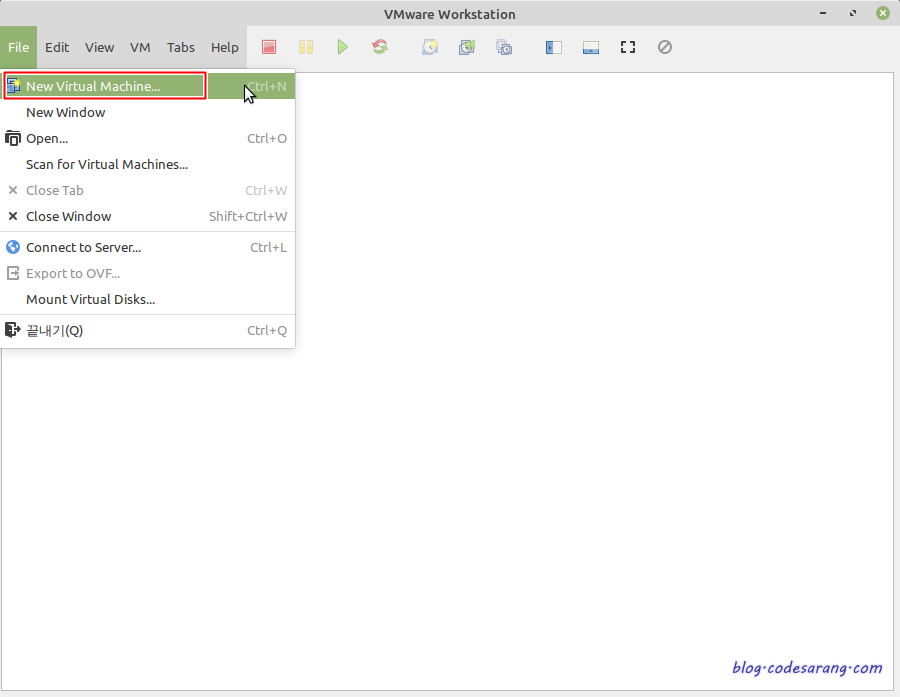Choose Close Window menu entry
Image resolution: width=900 pixels, height=697 pixels.
coord(148,216)
